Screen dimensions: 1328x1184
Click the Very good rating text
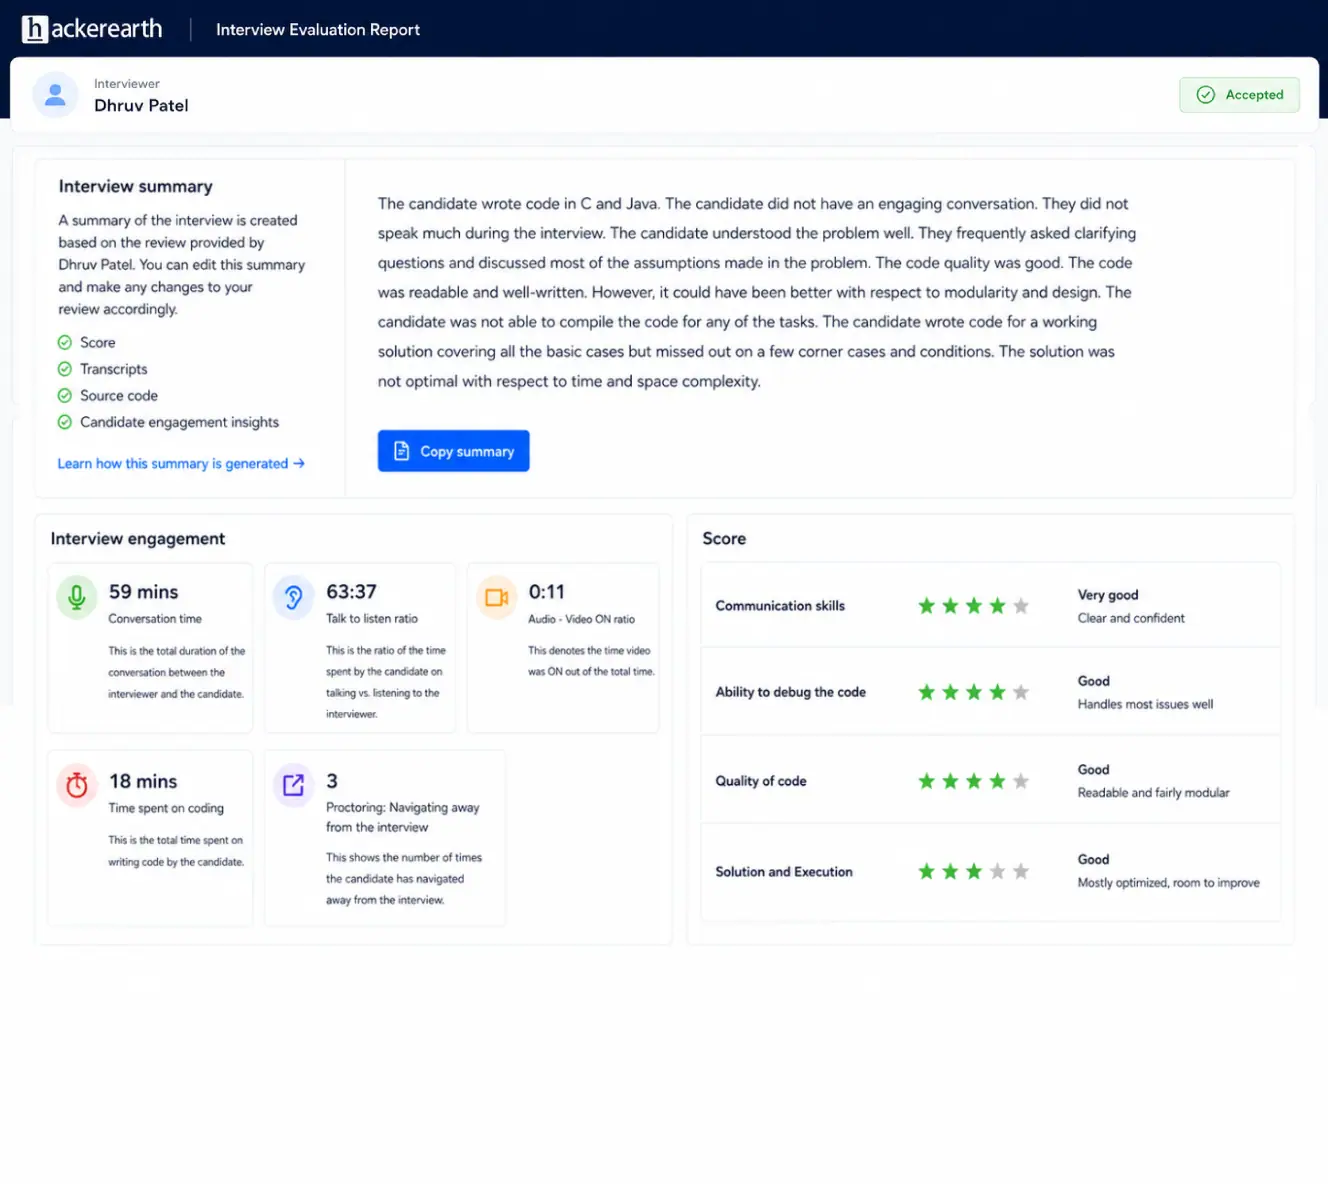(1108, 595)
